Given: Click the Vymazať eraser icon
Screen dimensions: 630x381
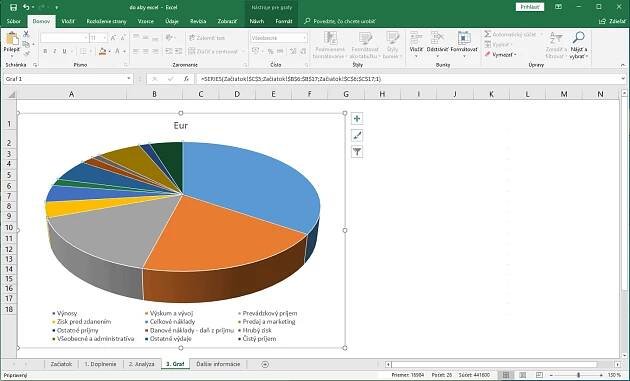Looking at the screenshot, I should tap(487, 54).
